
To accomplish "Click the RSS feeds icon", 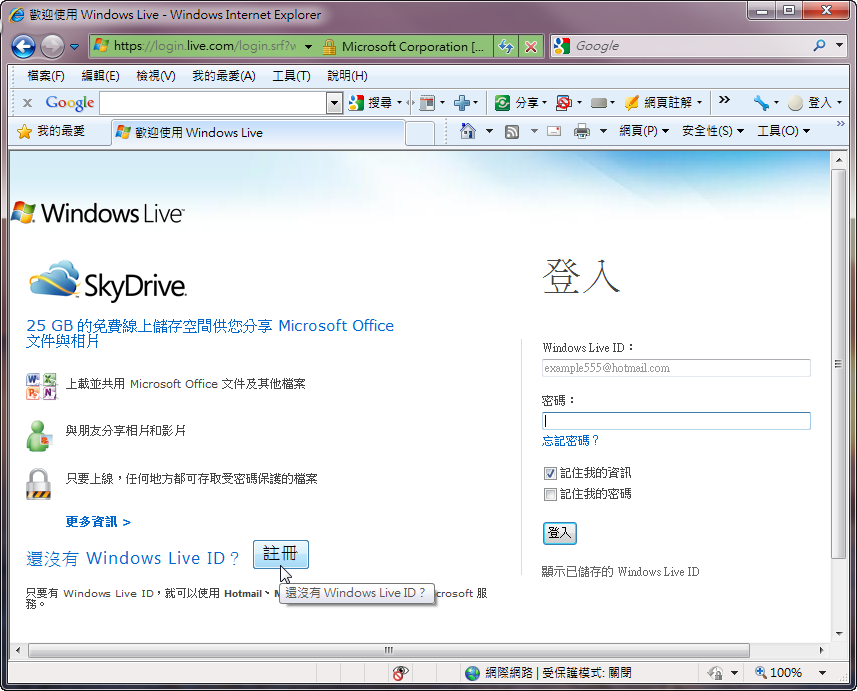I will [x=512, y=131].
